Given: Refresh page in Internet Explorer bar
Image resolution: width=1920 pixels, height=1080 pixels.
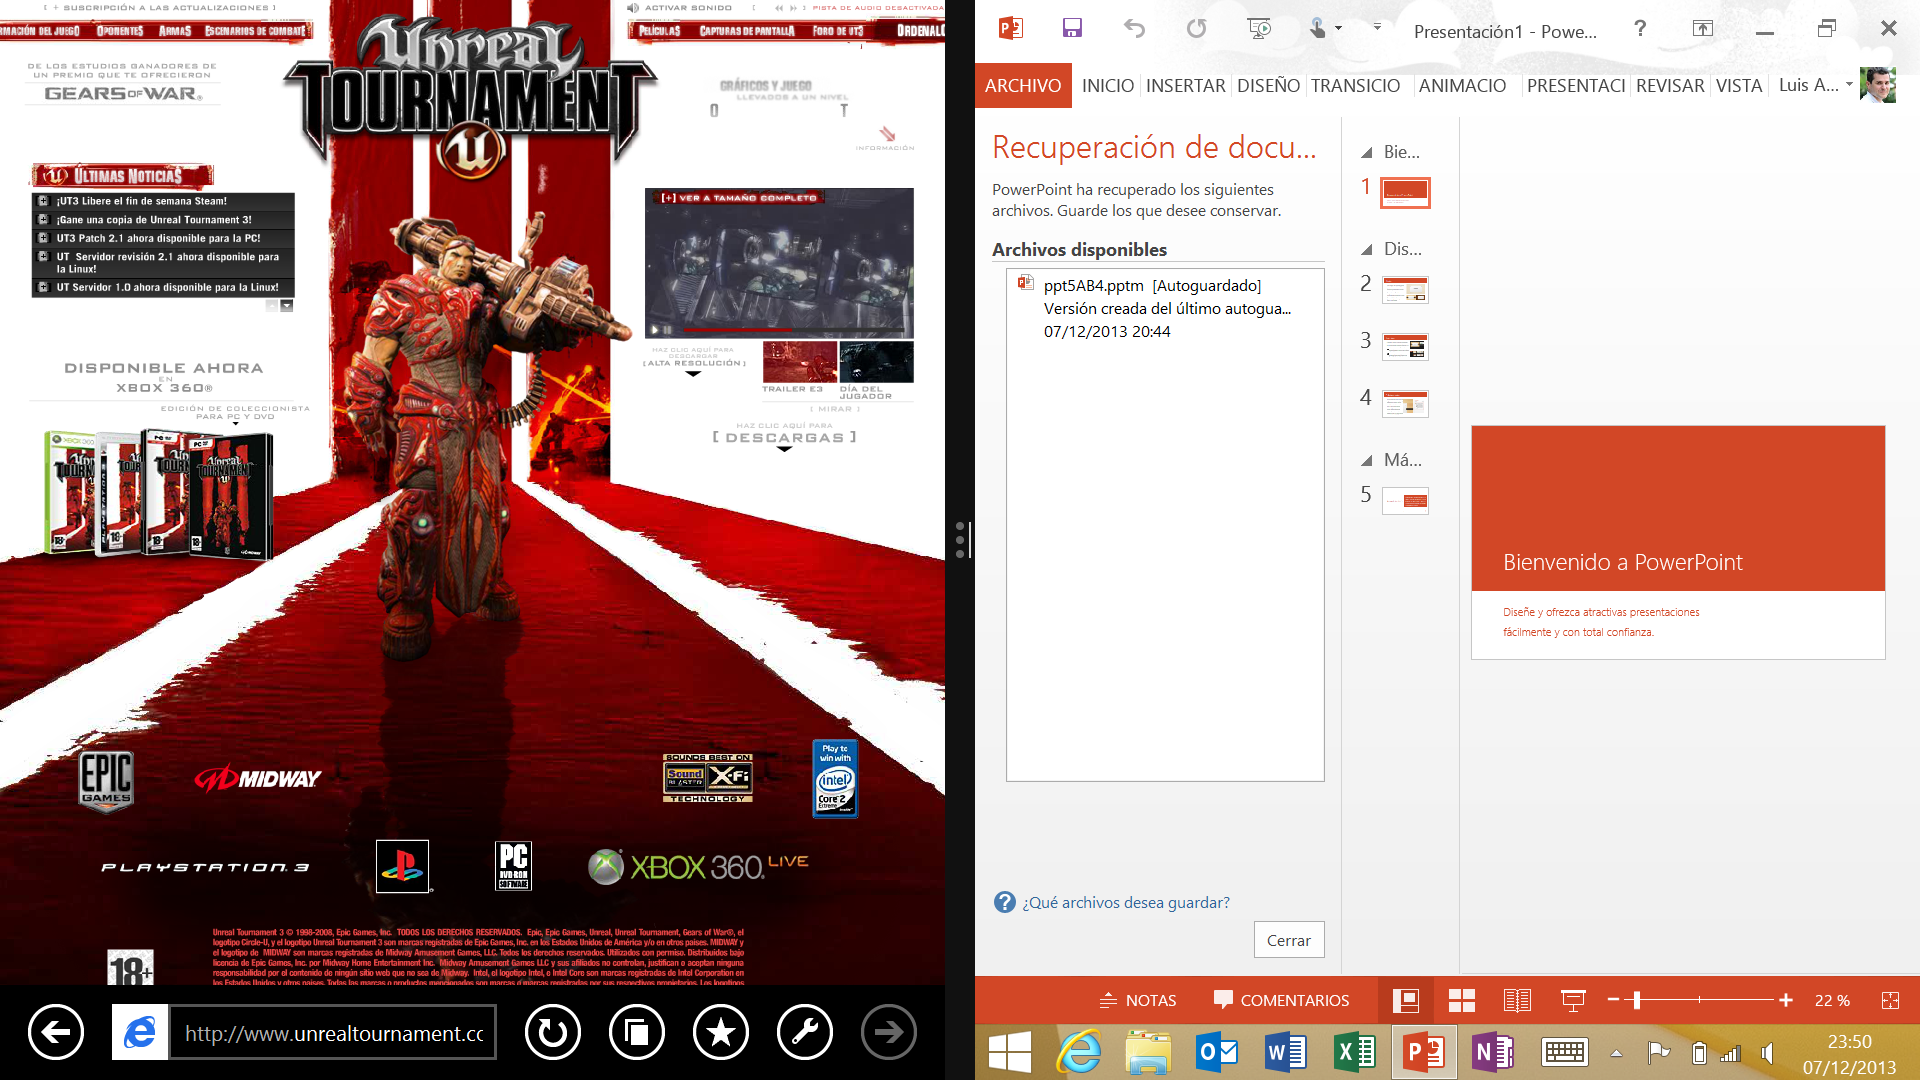Looking at the screenshot, I should click(552, 1032).
